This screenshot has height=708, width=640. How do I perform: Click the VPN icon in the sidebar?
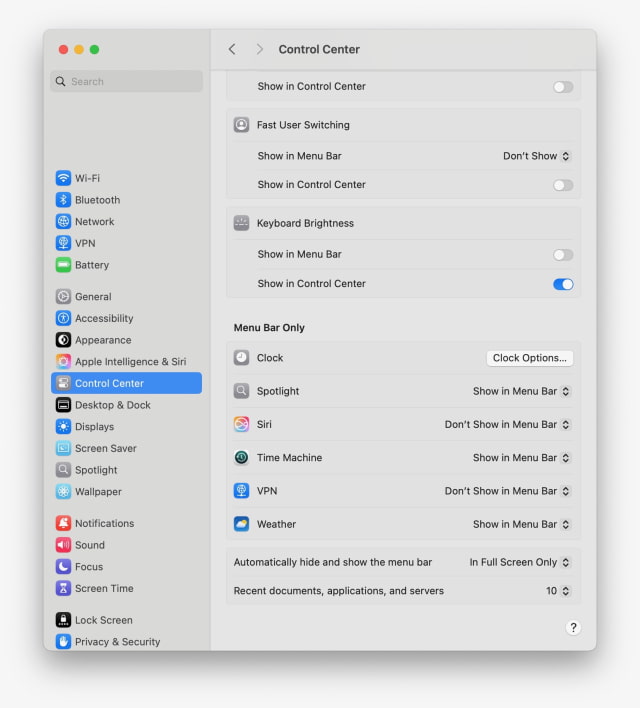tap(63, 243)
